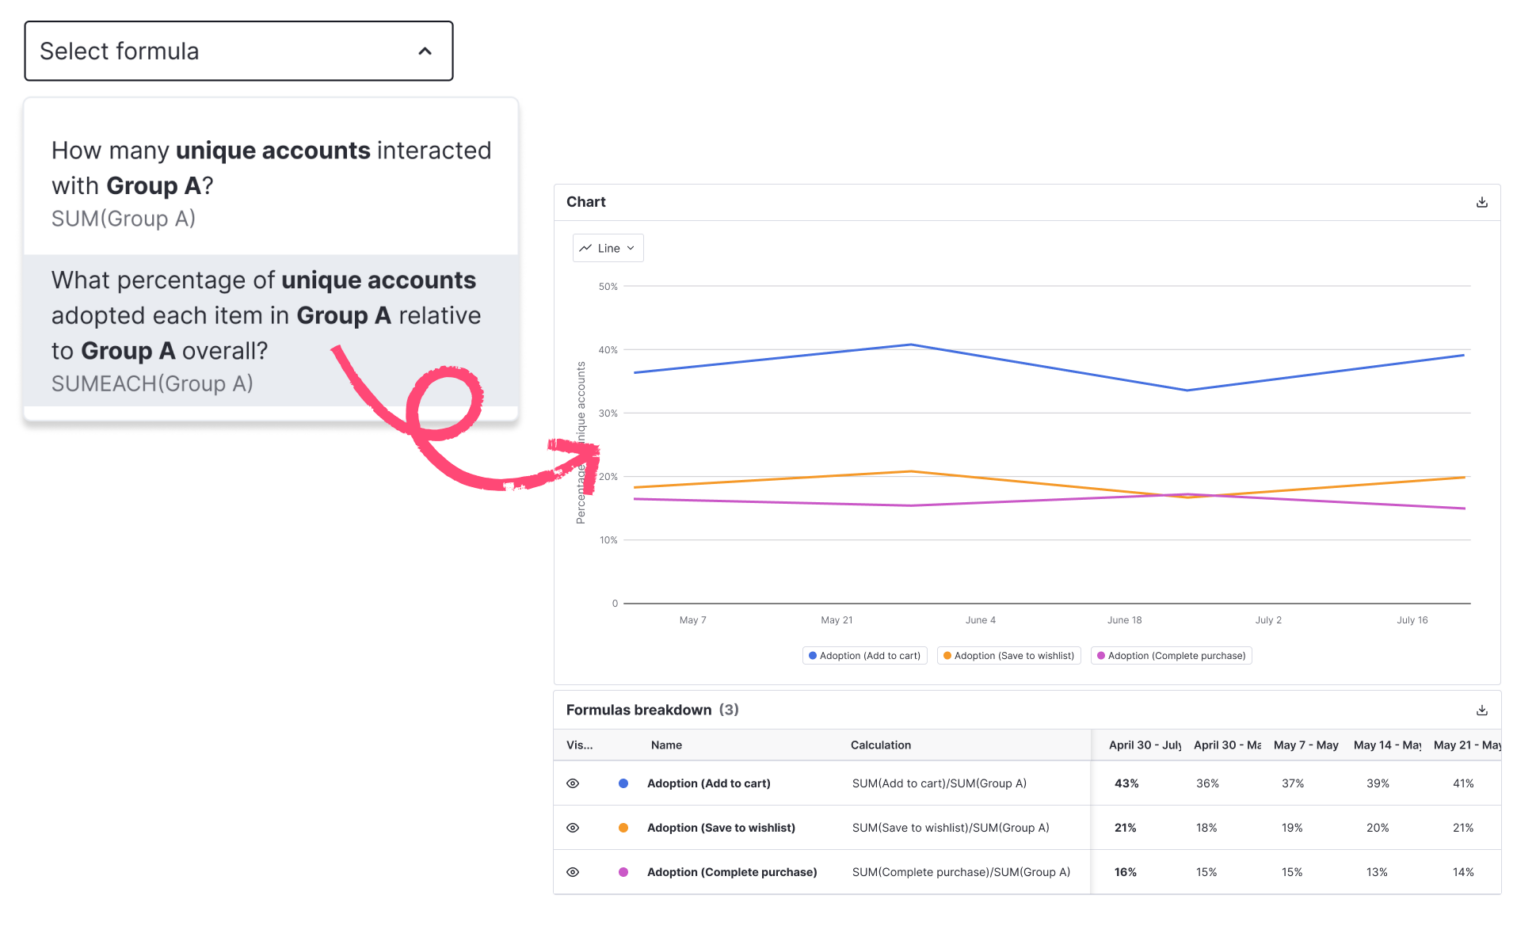This screenshot has width=1536, height=941.
Task: Download the Chart as an image
Action: [1481, 201]
